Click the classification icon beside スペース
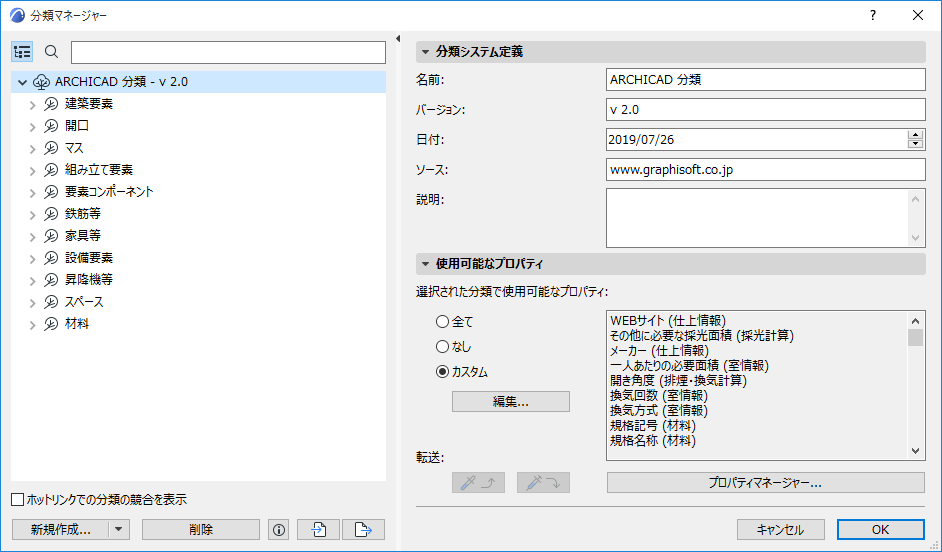 point(51,302)
